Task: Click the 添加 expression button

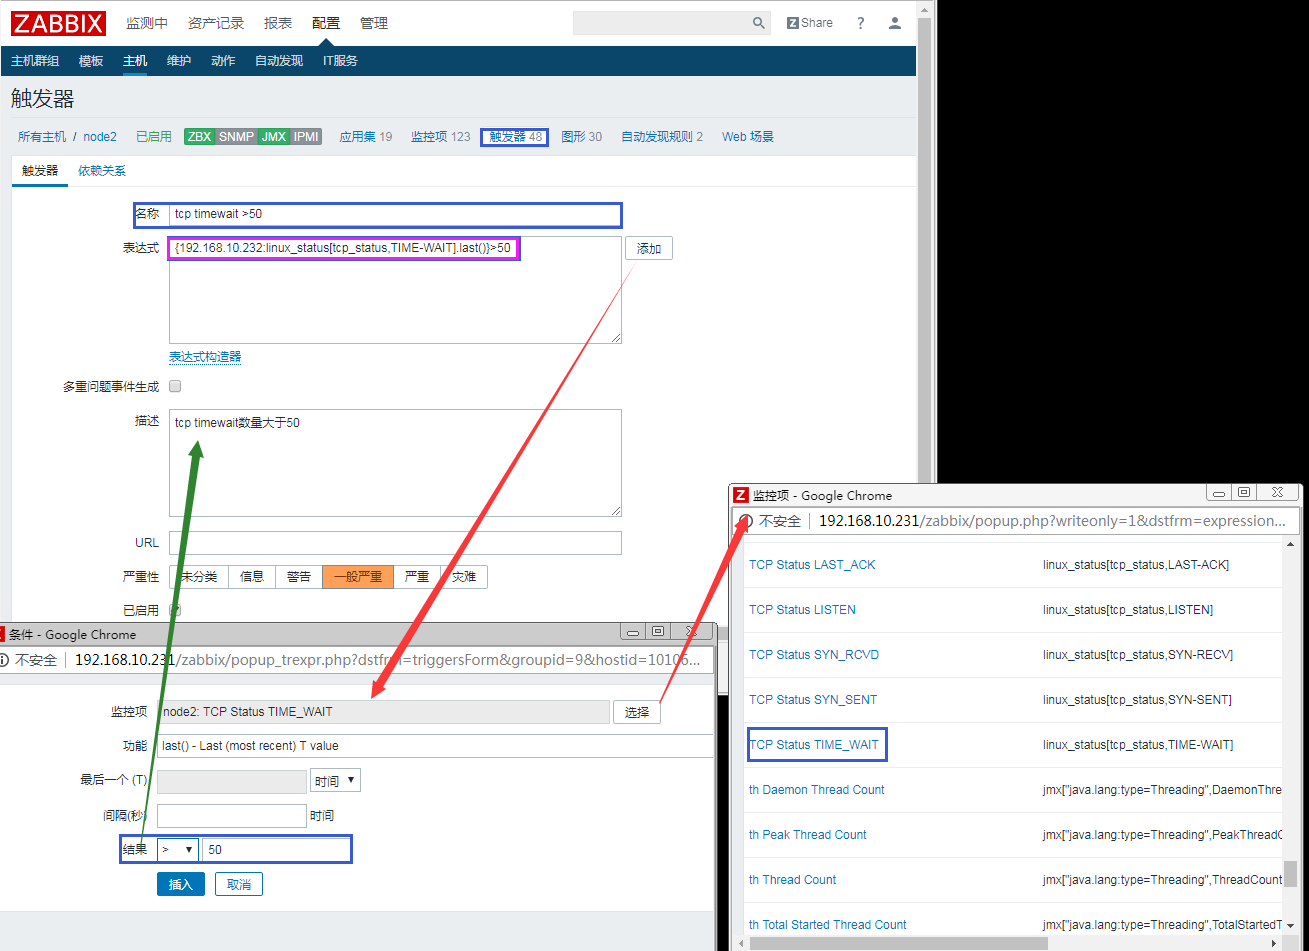Action: point(649,248)
